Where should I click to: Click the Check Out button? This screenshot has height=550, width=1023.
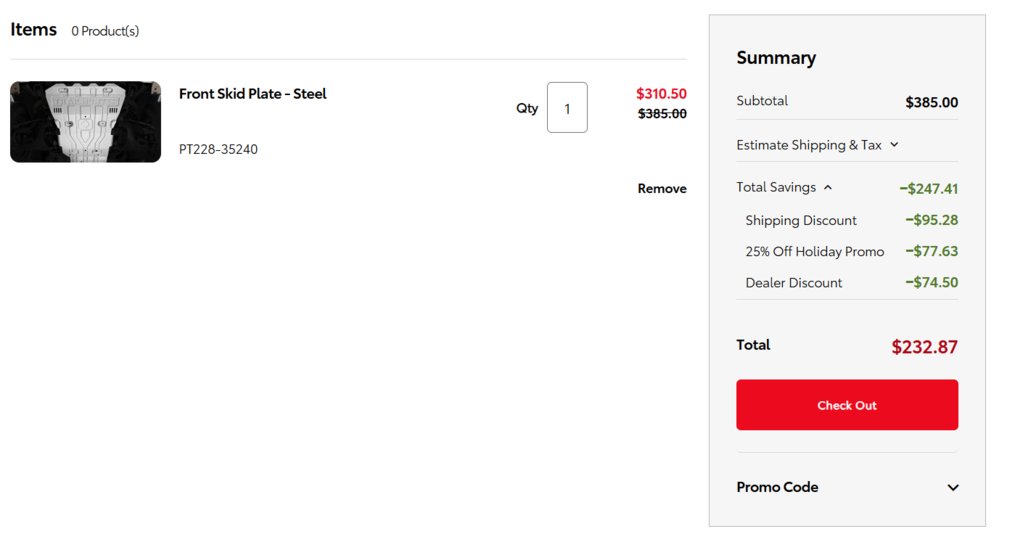(847, 405)
